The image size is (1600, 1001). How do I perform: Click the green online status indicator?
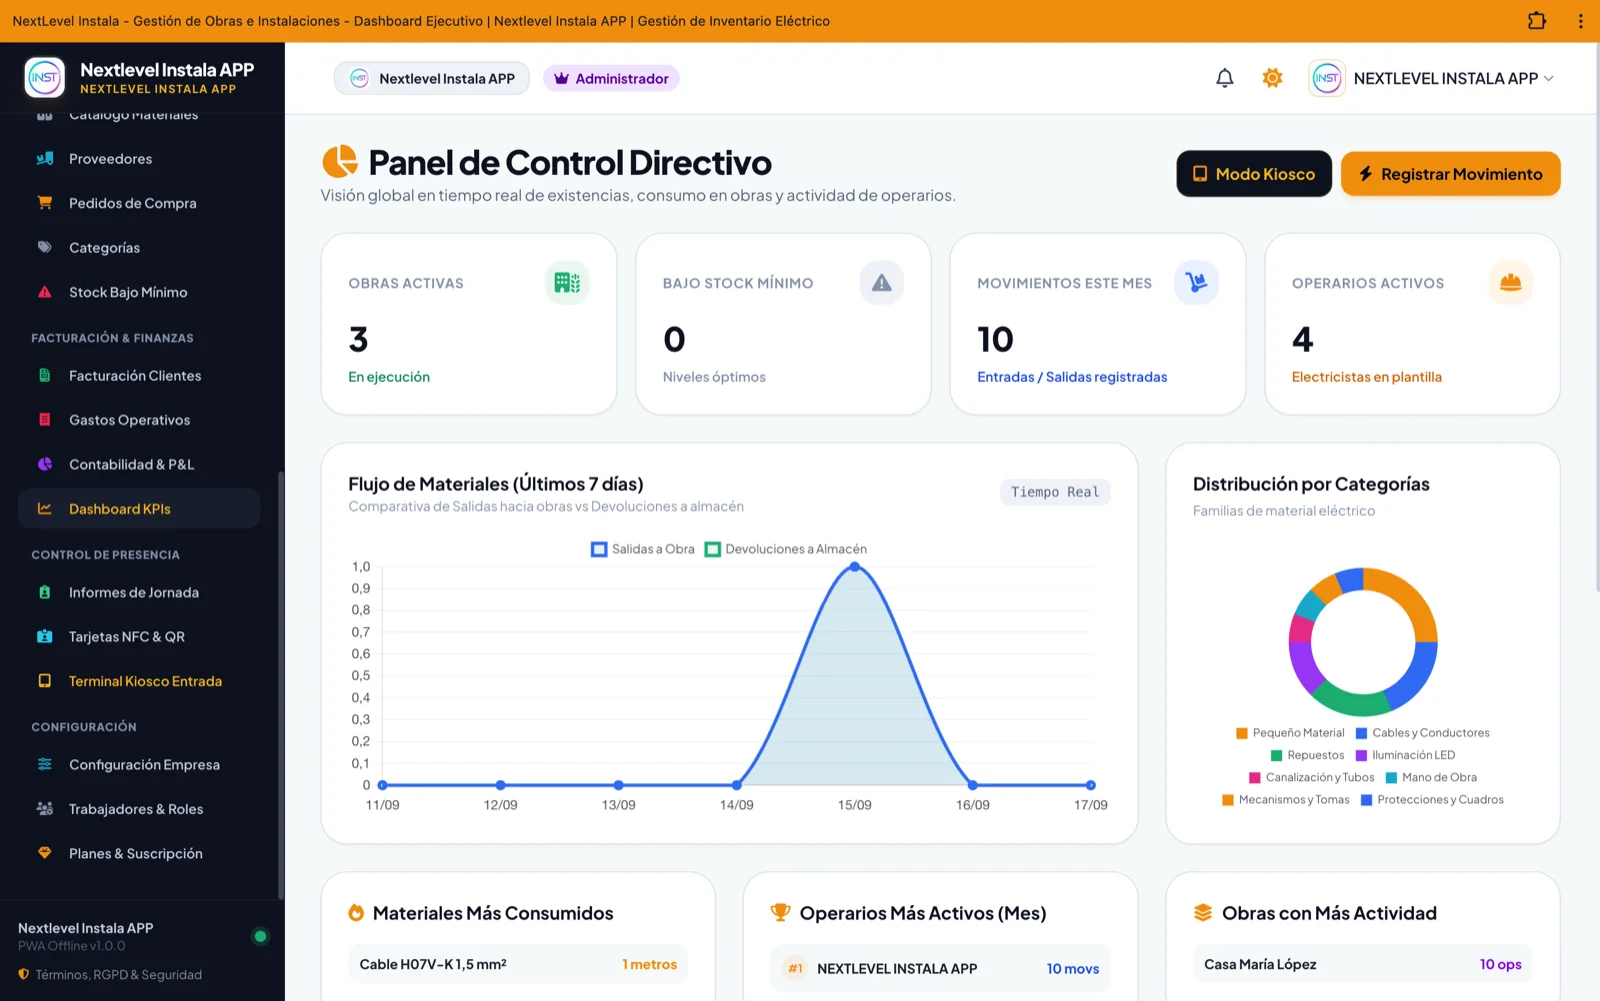click(x=260, y=937)
